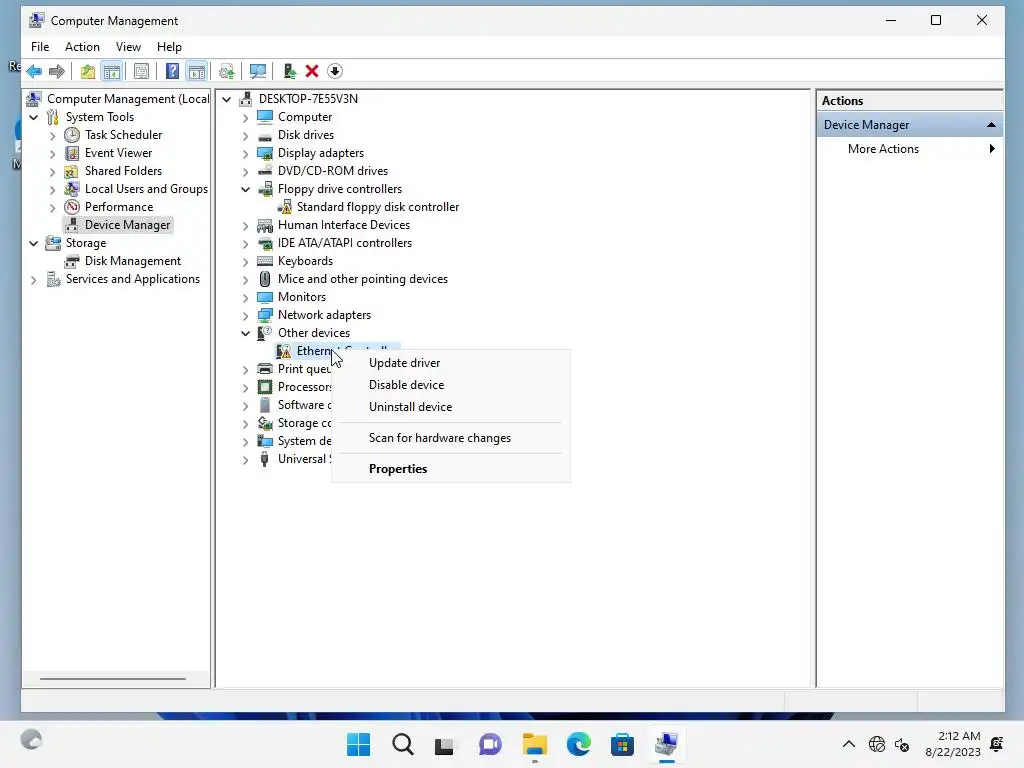
Task: Click the red X Uninstall device icon
Action: [312, 71]
